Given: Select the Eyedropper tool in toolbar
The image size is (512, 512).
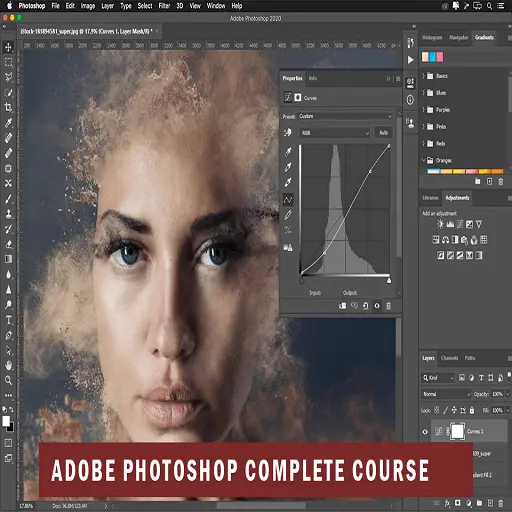Looking at the screenshot, I should click(x=8, y=123).
